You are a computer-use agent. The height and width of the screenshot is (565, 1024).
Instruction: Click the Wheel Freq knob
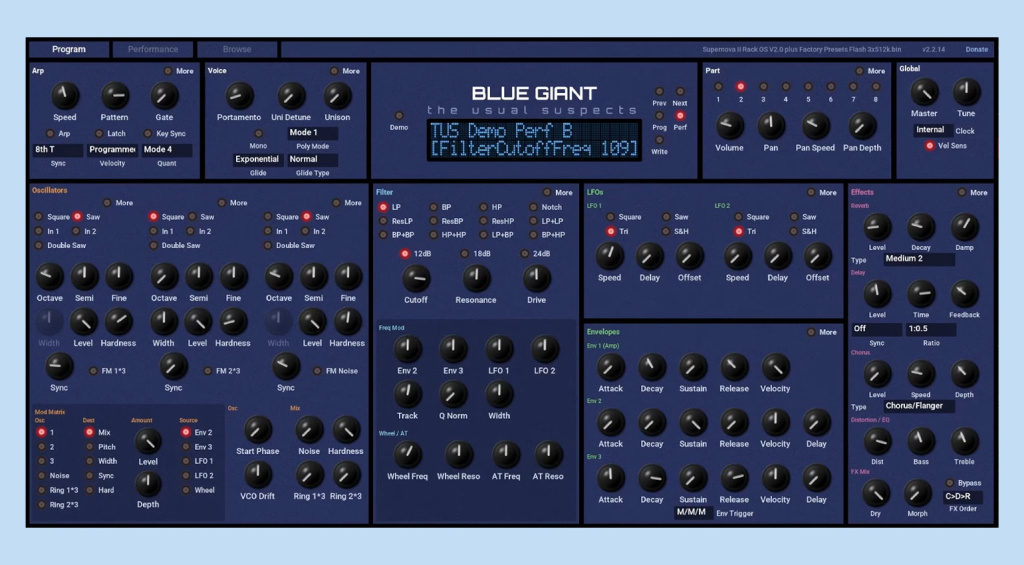coord(407,455)
